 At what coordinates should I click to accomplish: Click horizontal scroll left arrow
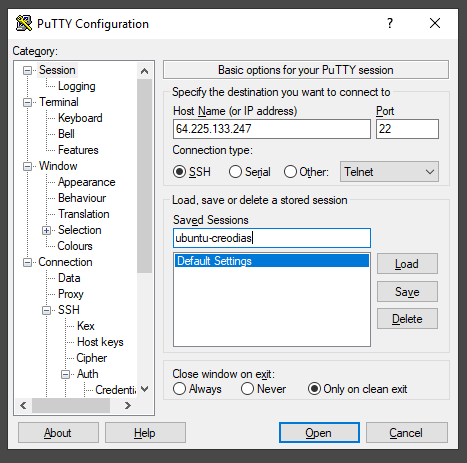[23, 405]
